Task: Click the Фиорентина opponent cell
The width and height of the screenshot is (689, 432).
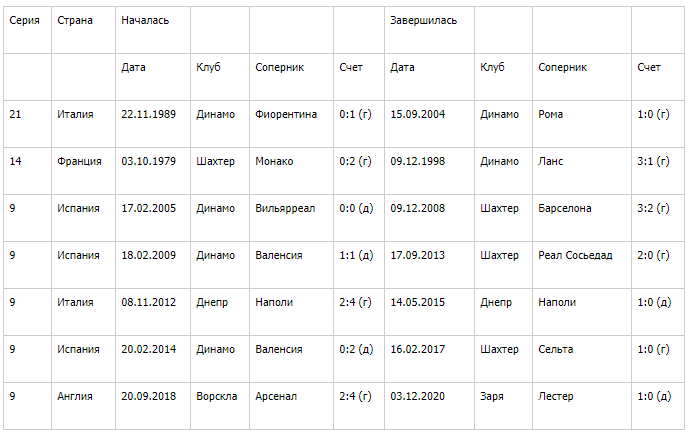Action: click(286, 114)
